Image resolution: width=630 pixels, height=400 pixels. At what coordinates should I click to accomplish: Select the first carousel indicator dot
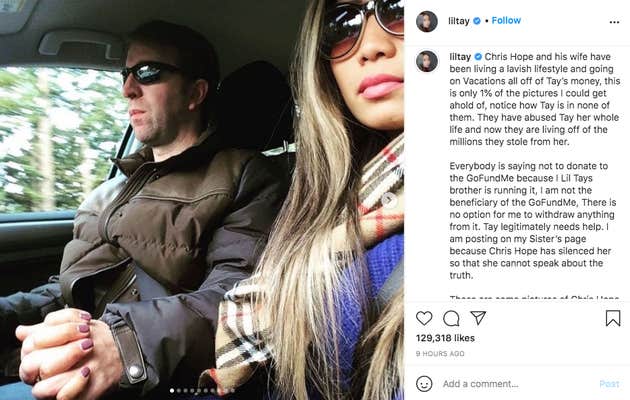pos(172,390)
